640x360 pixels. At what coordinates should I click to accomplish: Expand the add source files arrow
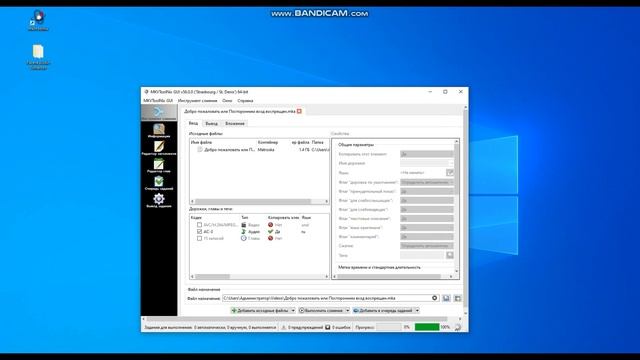pyautogui.click(x=293, y=311)
